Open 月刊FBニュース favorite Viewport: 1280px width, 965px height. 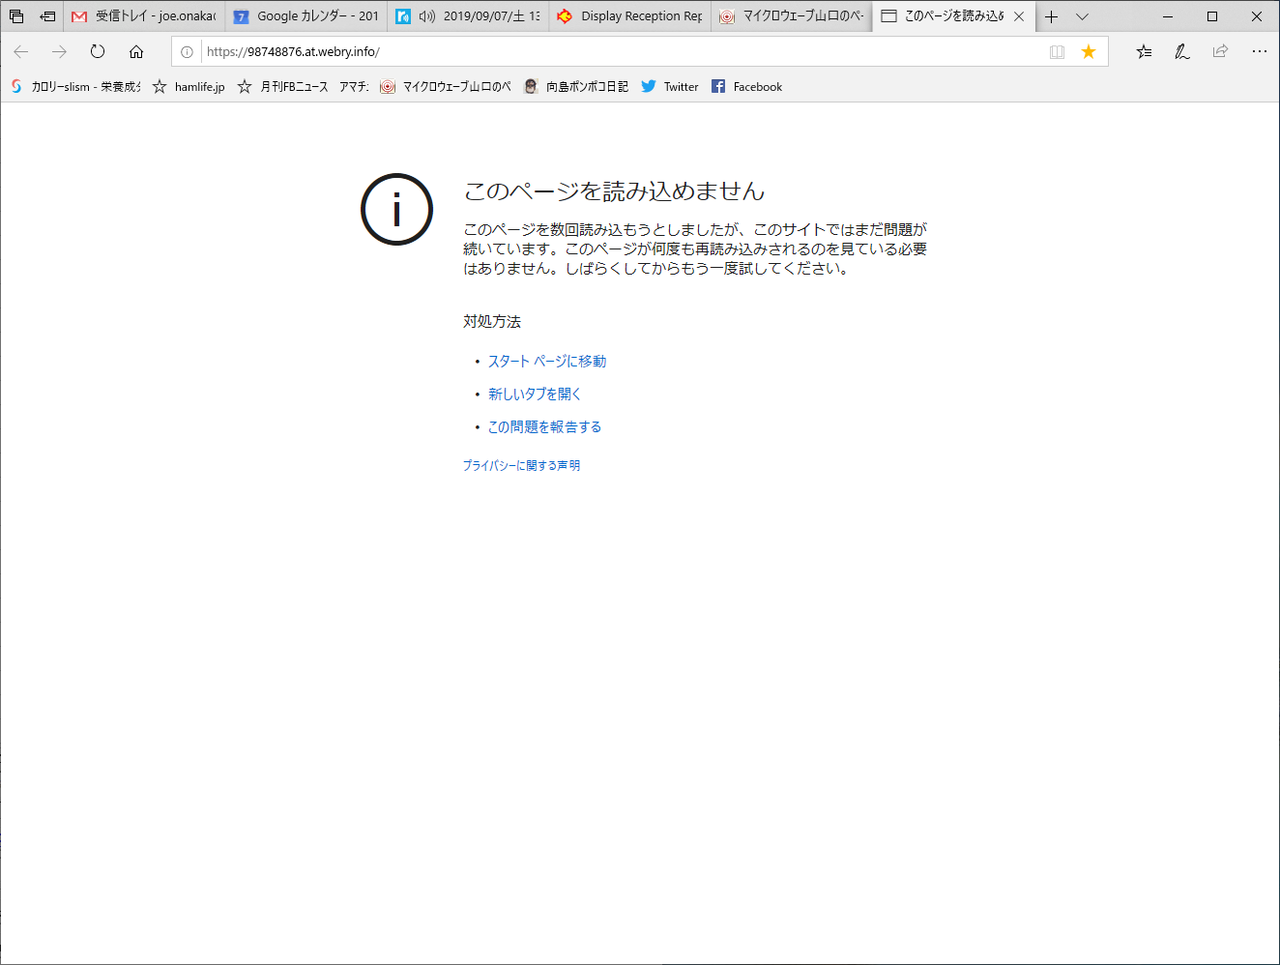pyautogui.click(x=283, y=87)
